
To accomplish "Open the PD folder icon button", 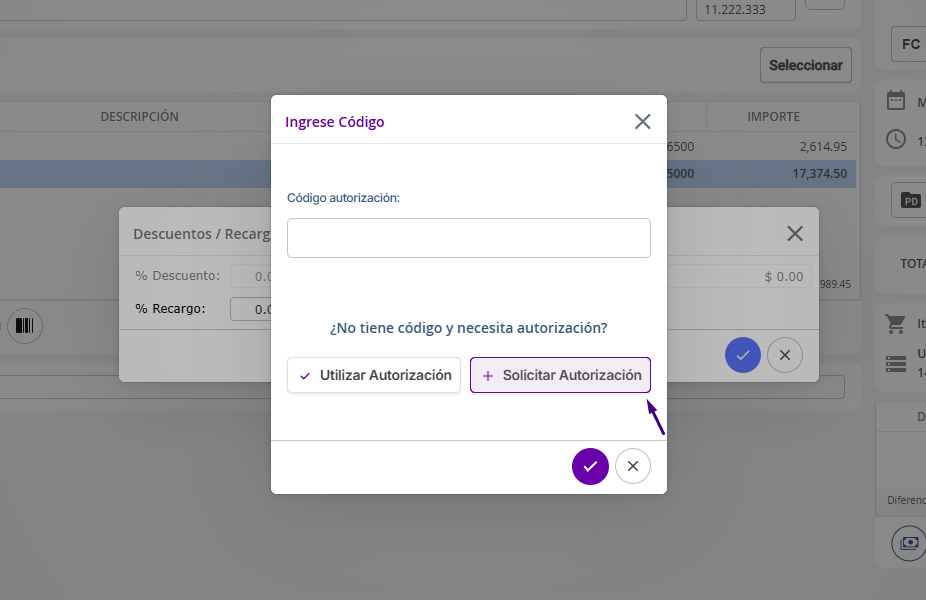I will pyautogui.click(x=908, y=200).
